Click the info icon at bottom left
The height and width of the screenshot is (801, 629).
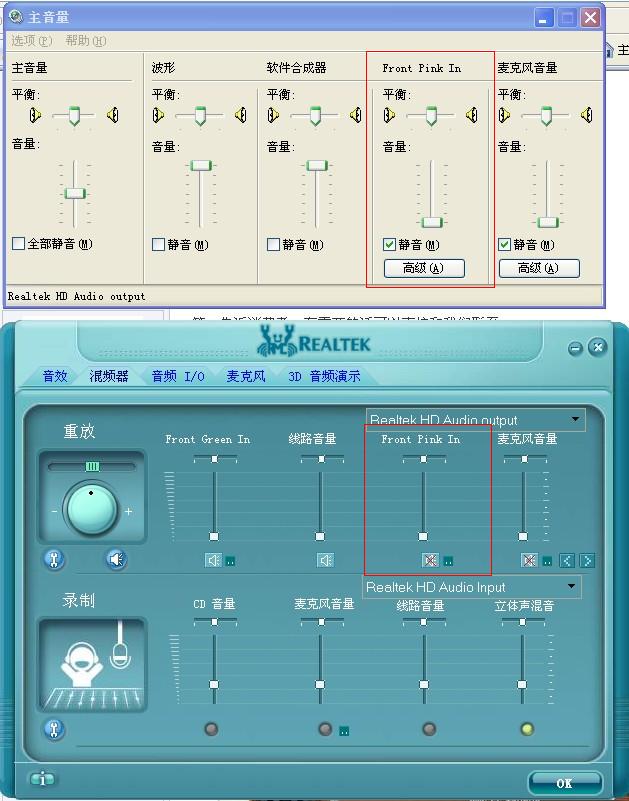pos(41,779)
